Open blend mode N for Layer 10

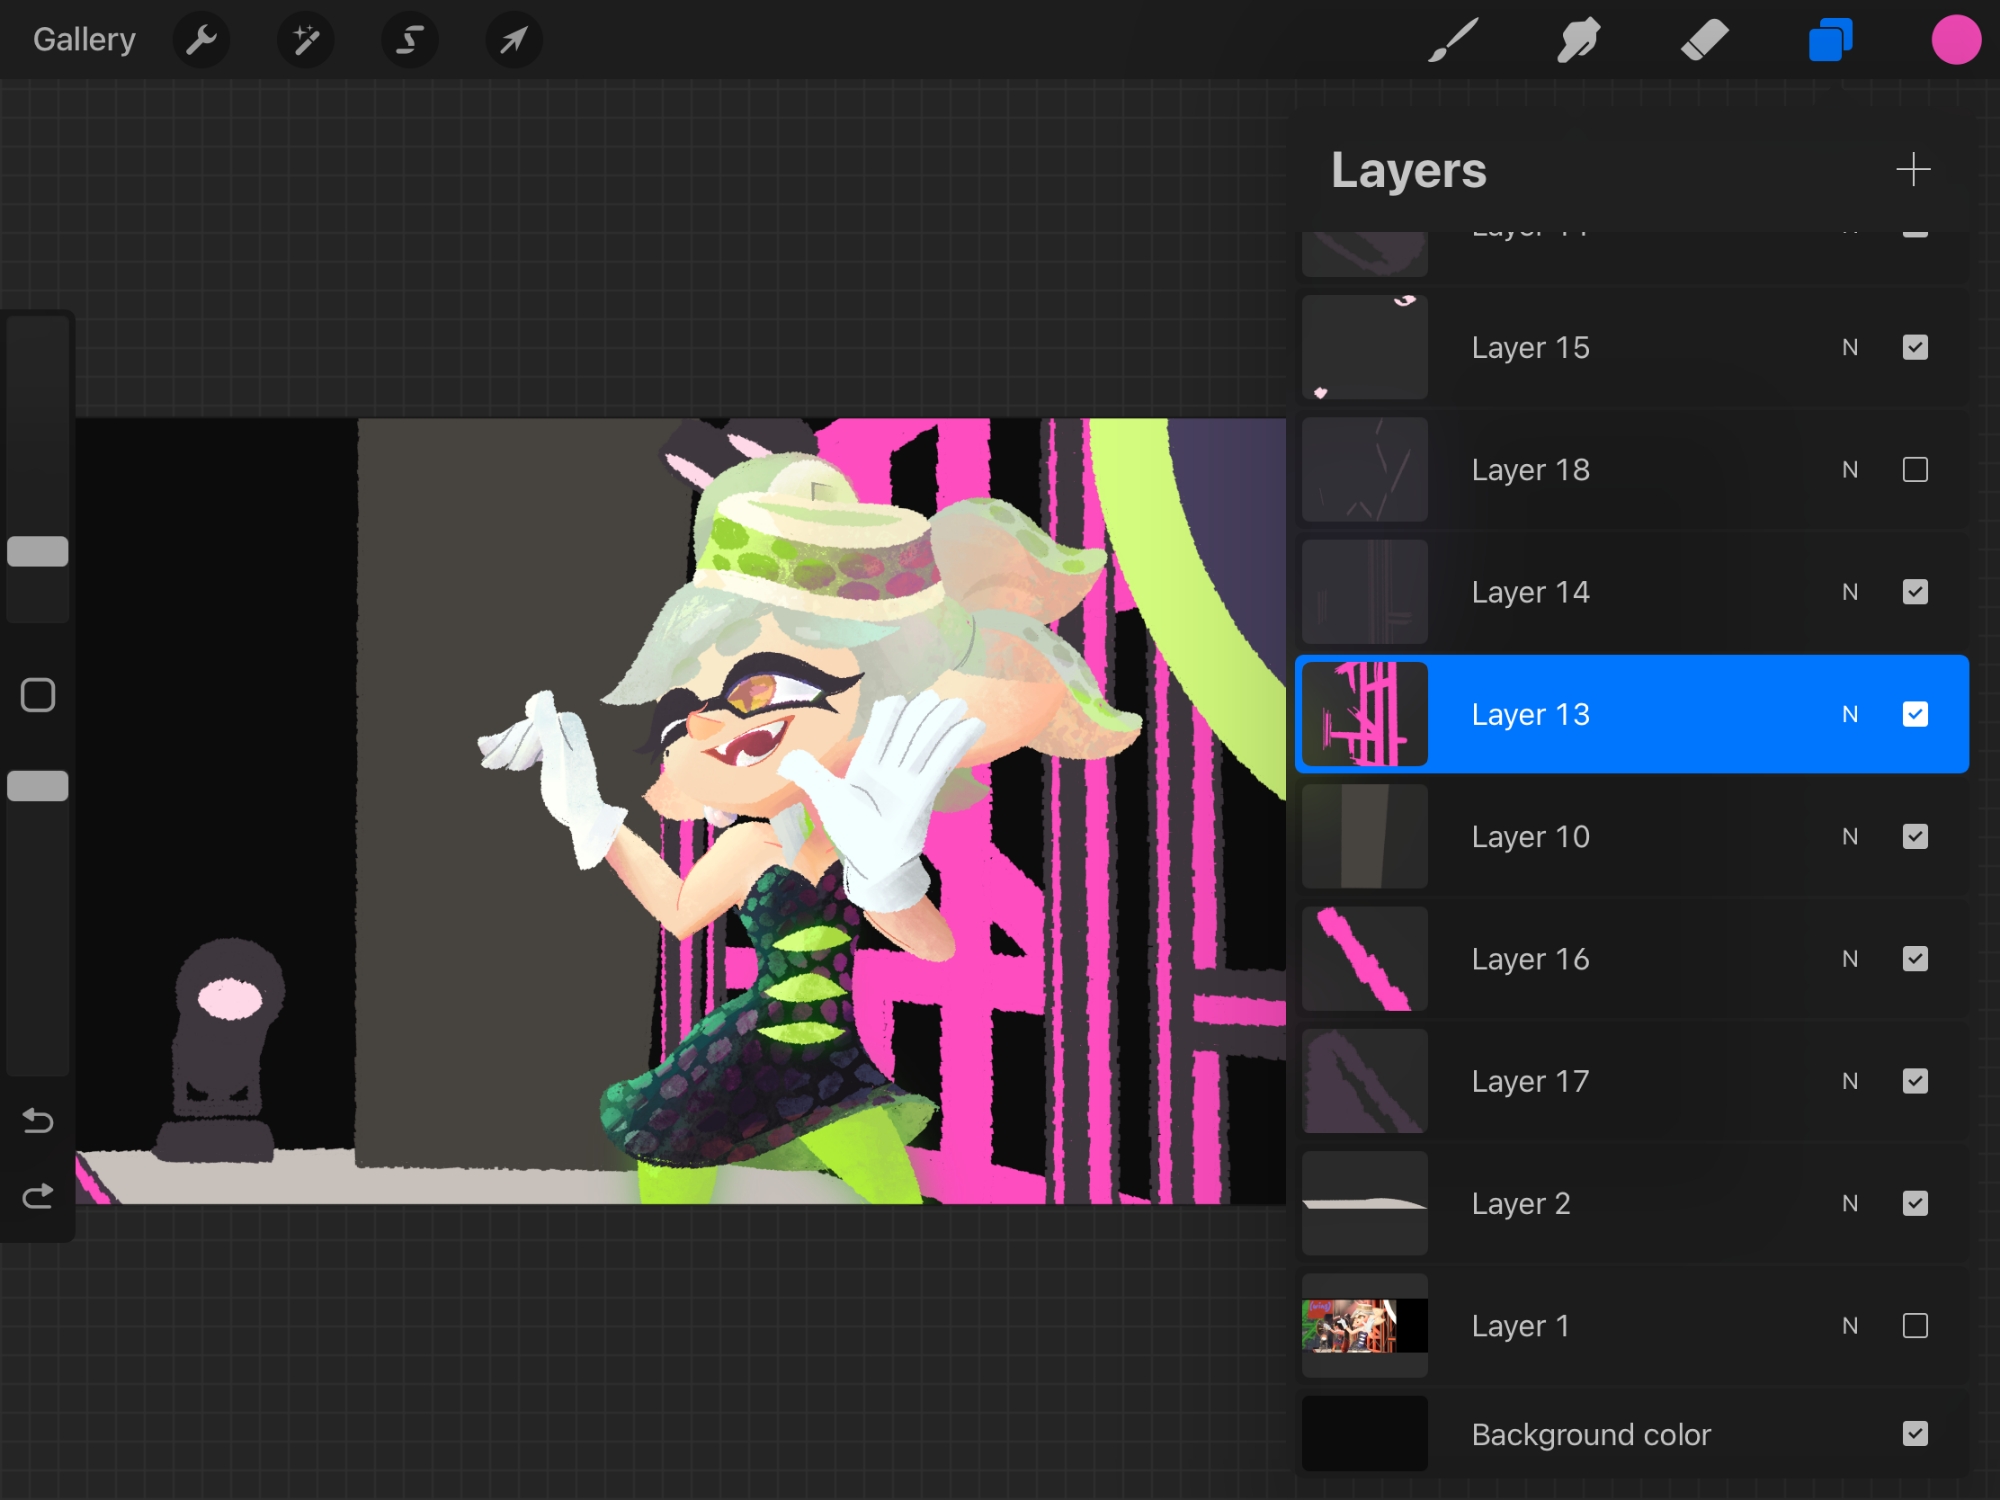coord(1850,837)
